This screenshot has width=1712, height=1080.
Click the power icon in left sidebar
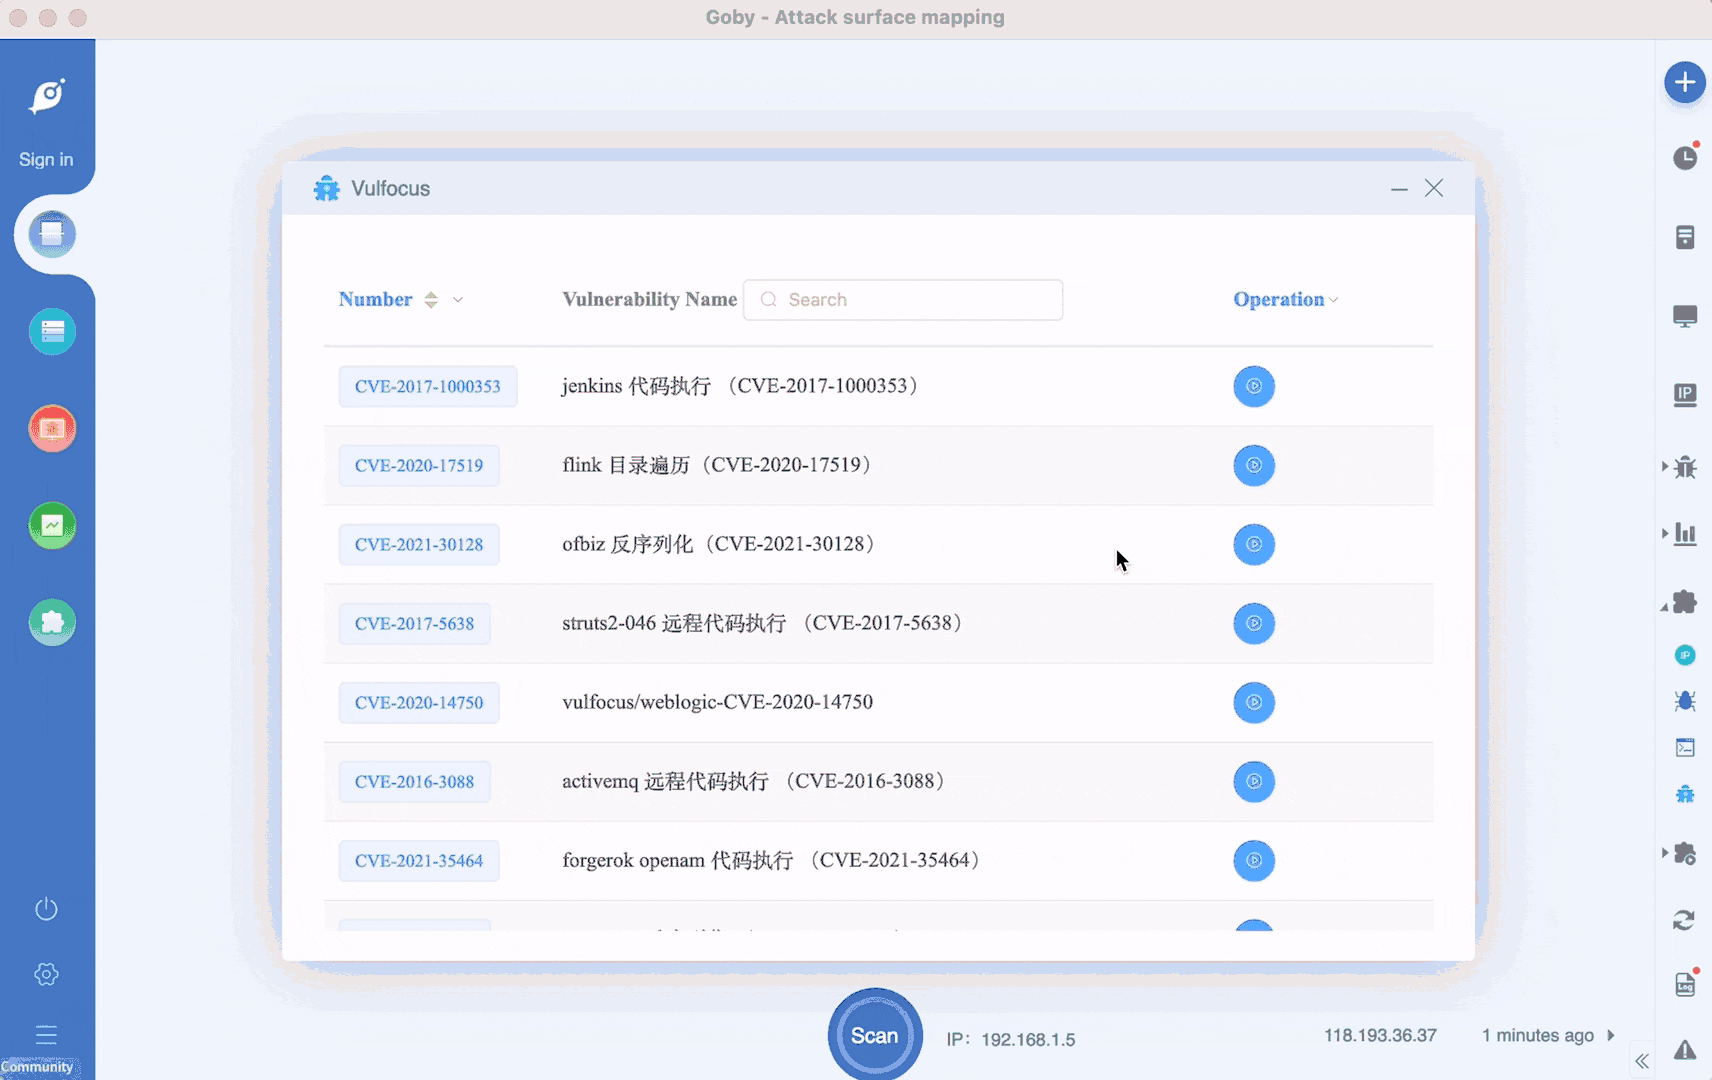pos(46,909)
